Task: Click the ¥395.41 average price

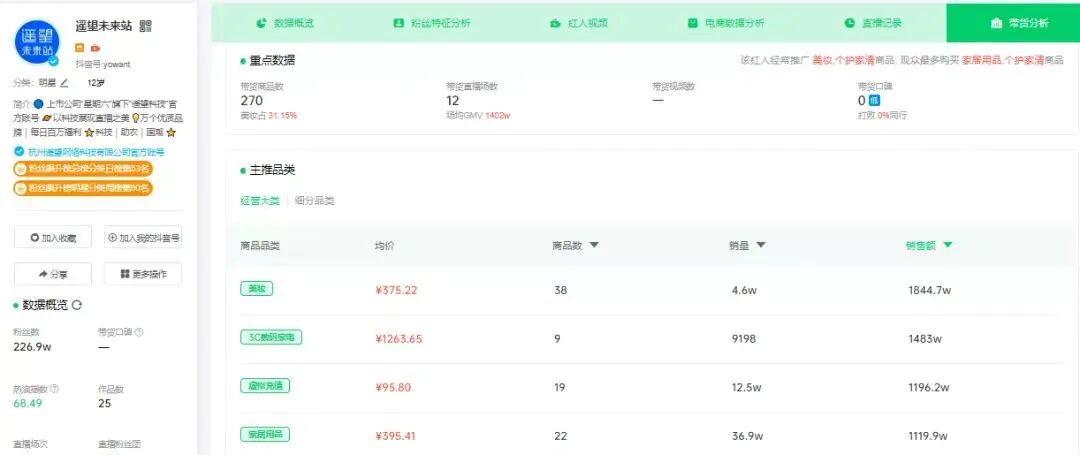Action: click(x=396, y=436)
